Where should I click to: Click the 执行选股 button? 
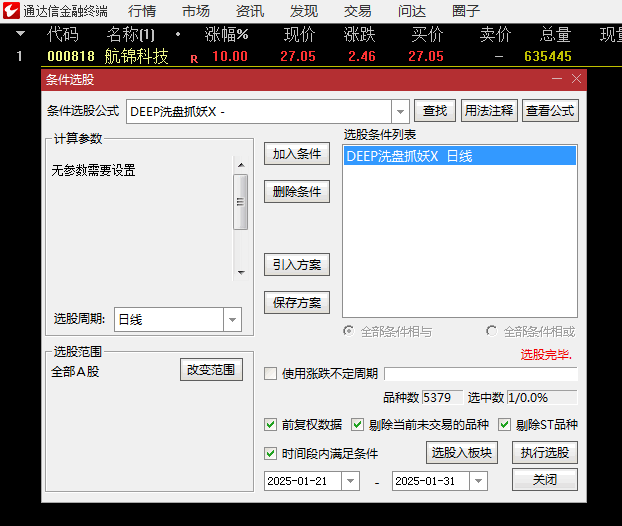pos(545,453)
